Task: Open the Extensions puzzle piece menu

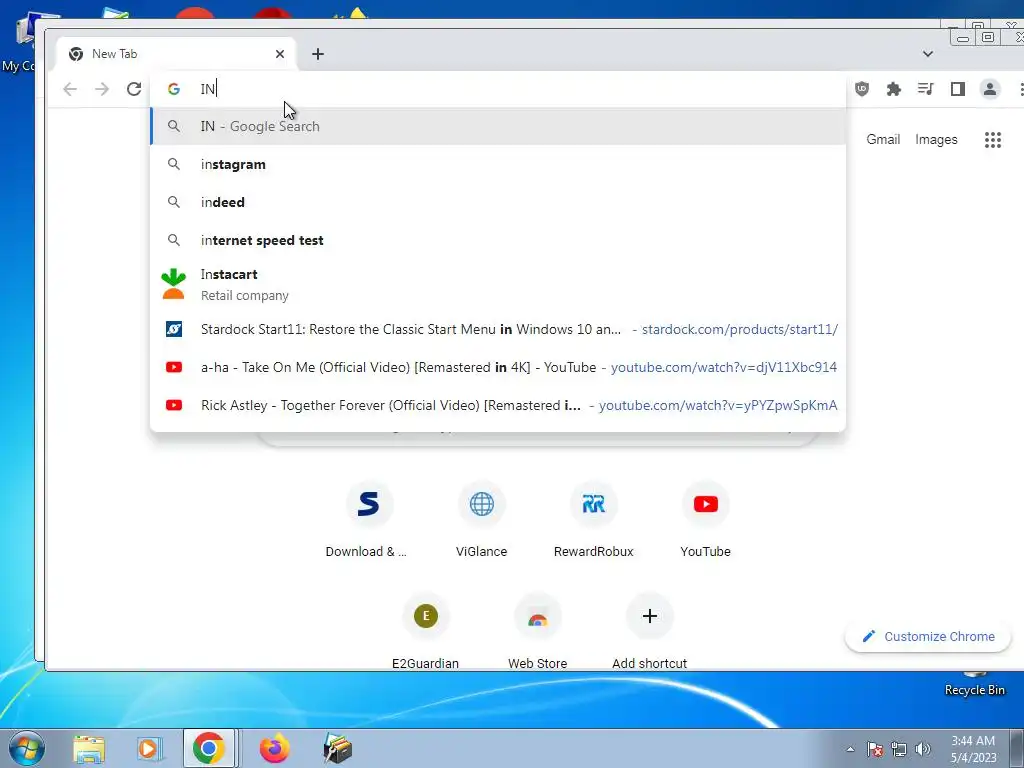Action: click(x=893, y=89)
